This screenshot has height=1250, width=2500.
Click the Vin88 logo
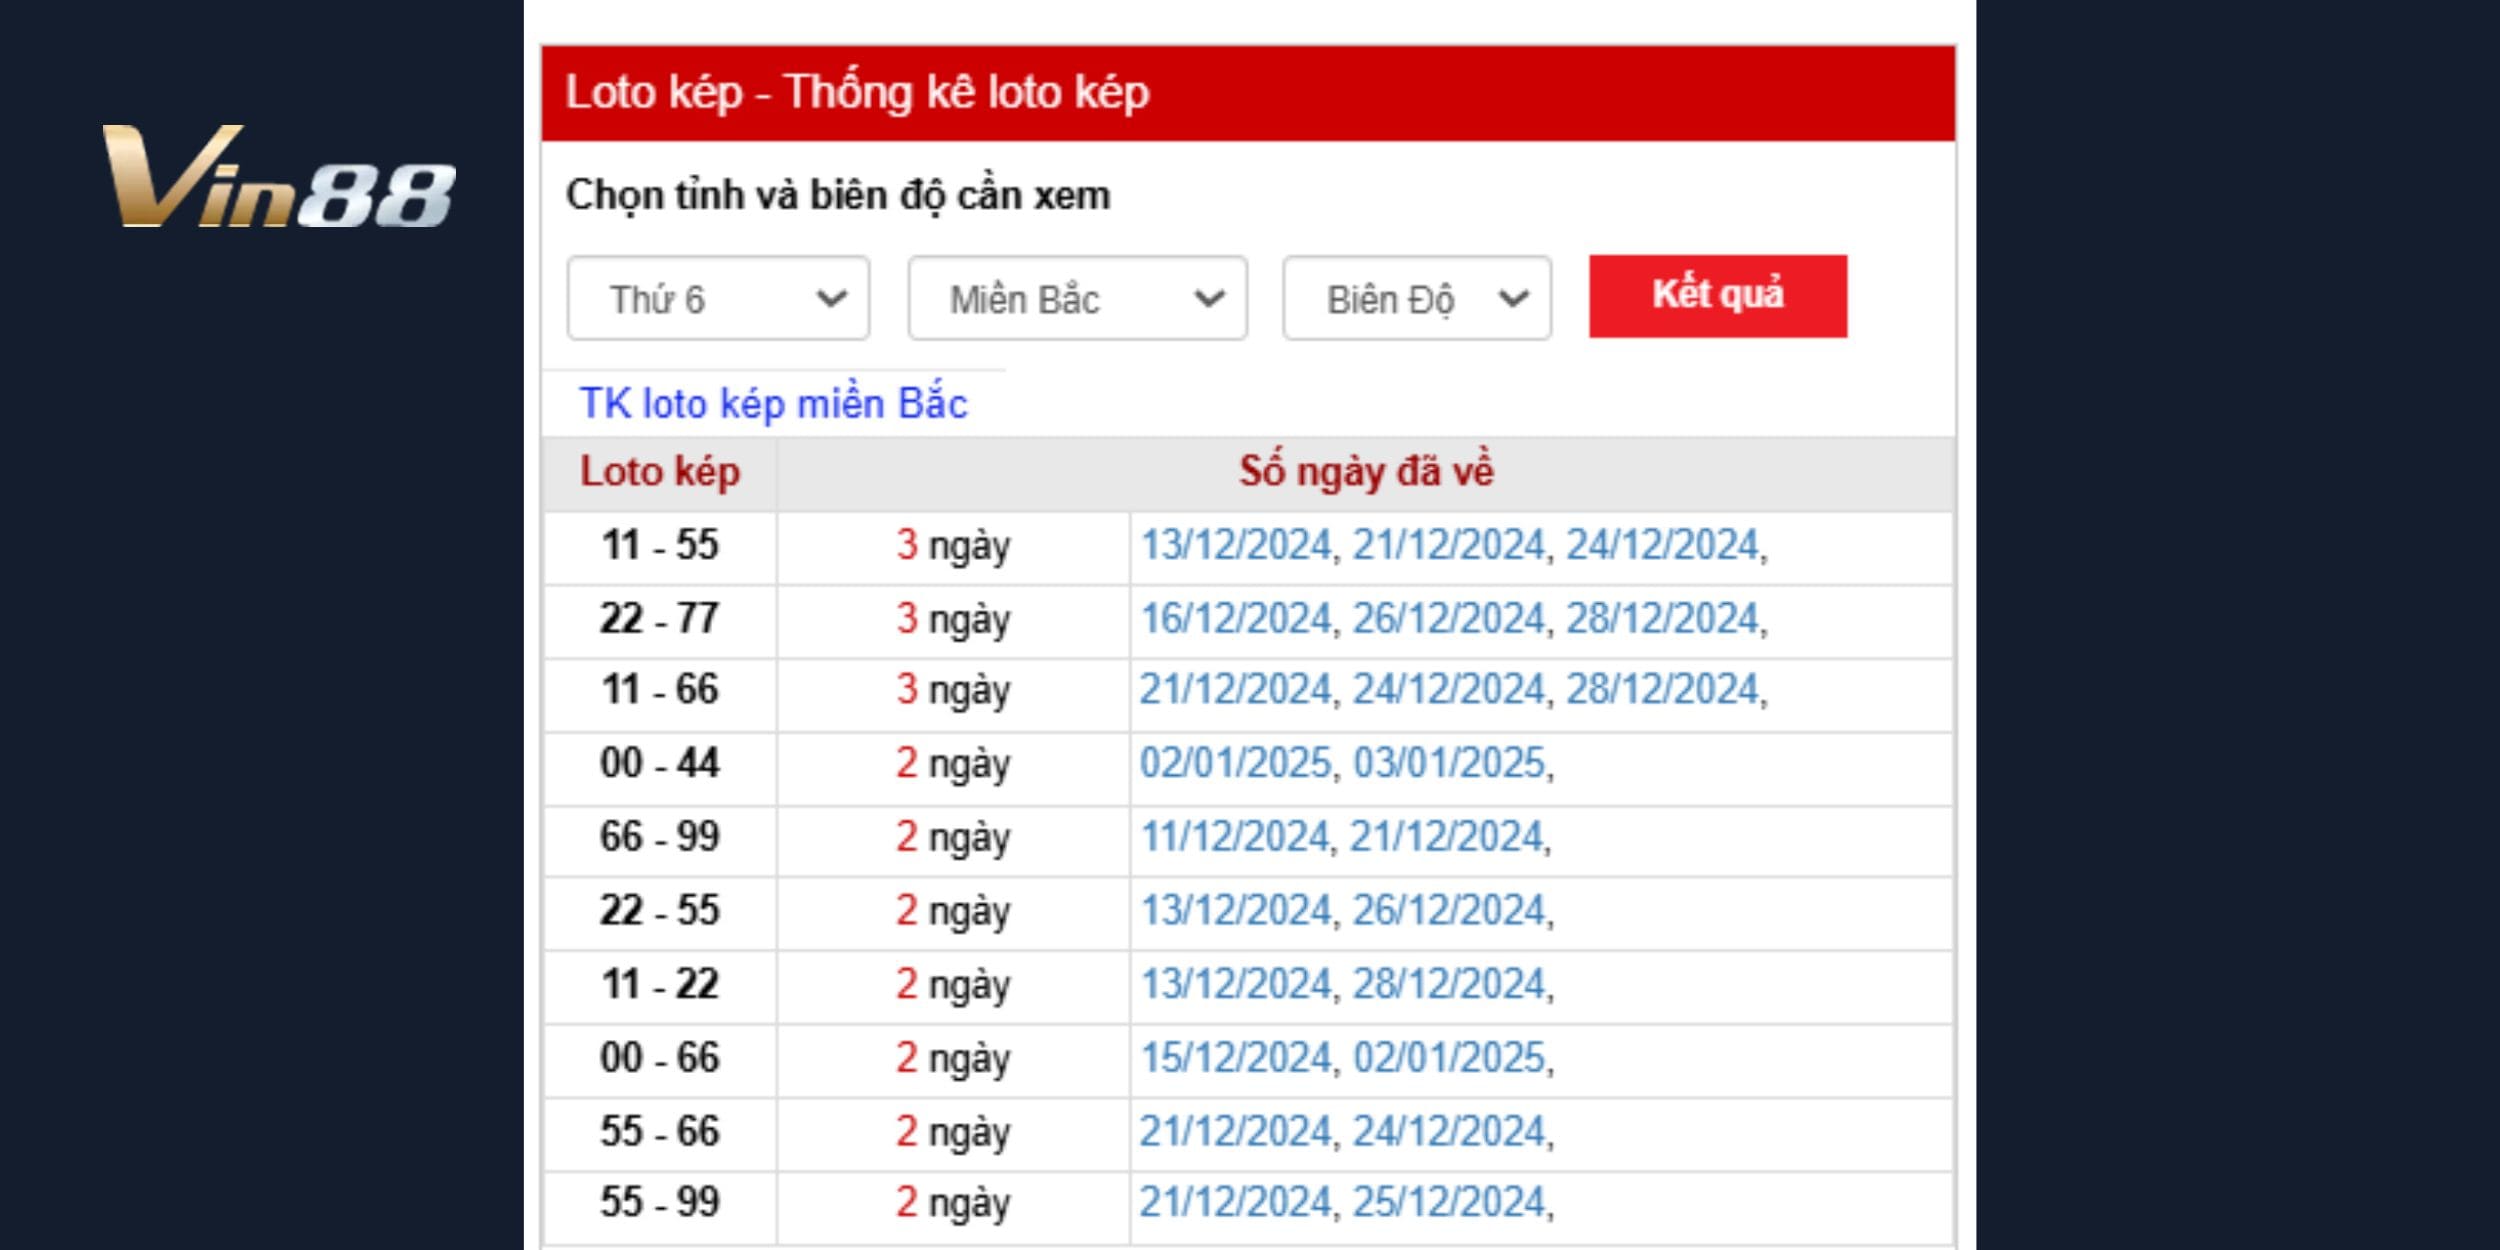pos(279,177)
